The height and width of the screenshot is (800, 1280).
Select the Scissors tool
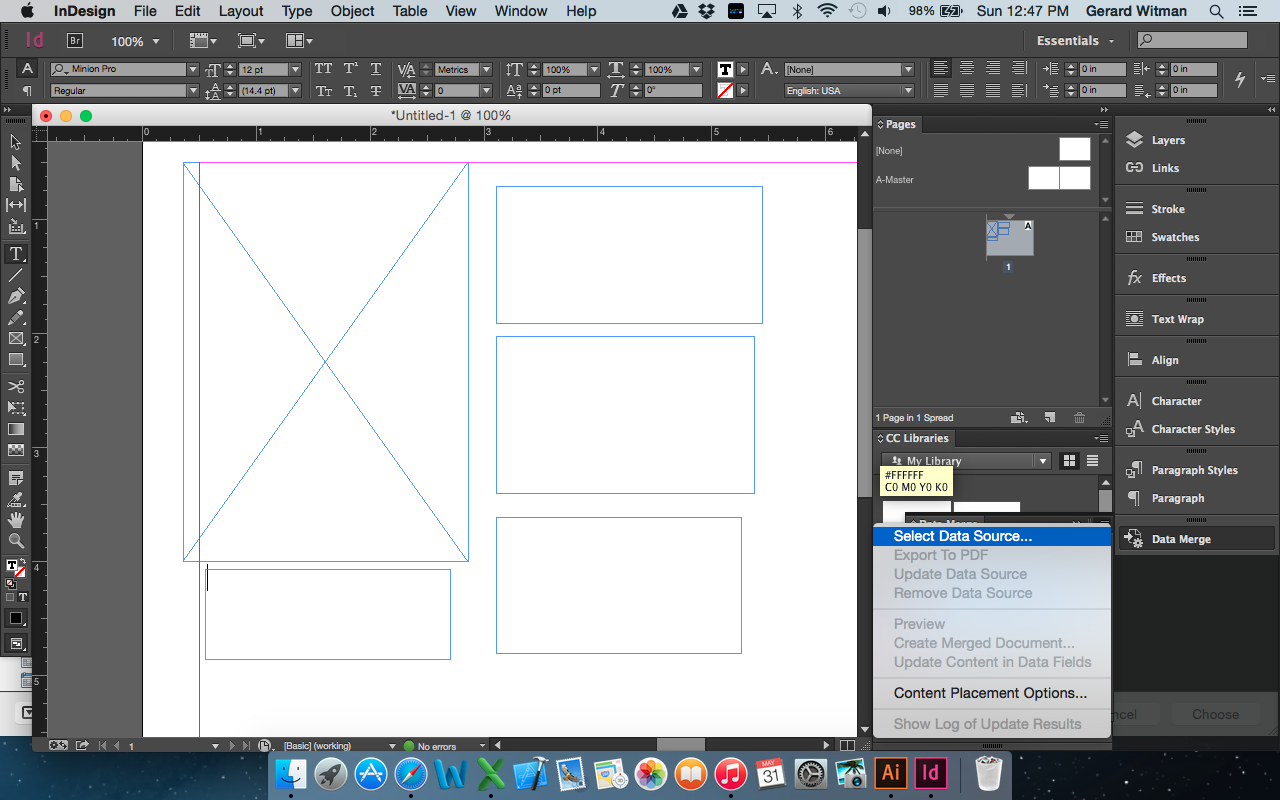16,387
